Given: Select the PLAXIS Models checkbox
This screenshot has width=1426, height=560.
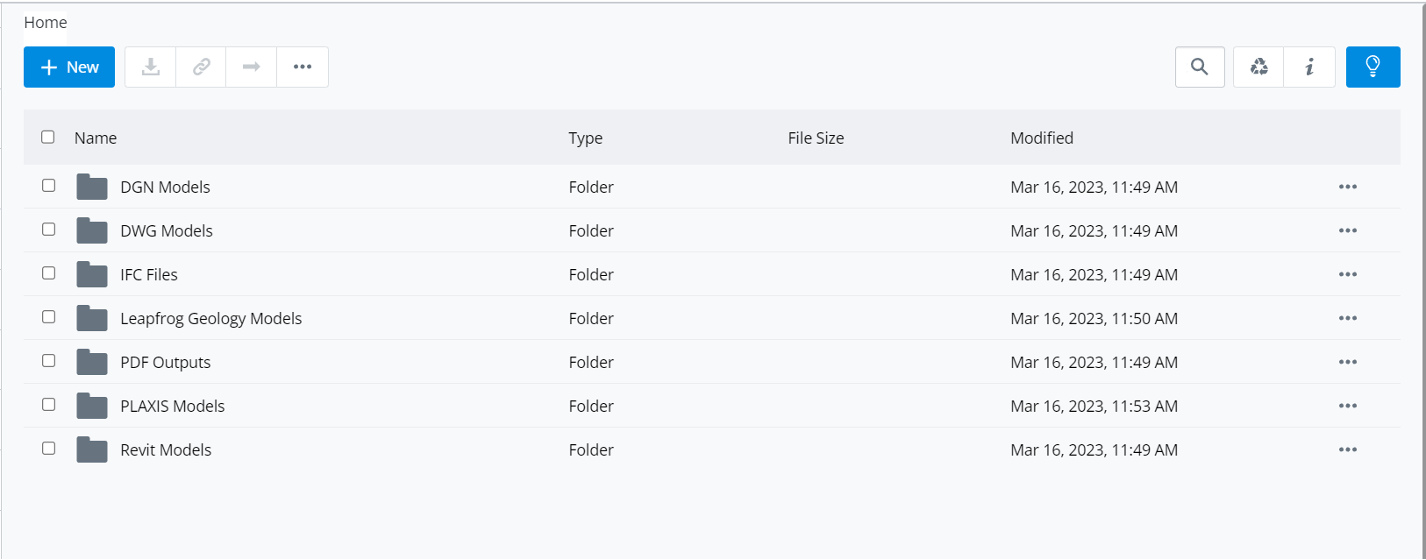Looking at the screenshot, I should [48, 405].
